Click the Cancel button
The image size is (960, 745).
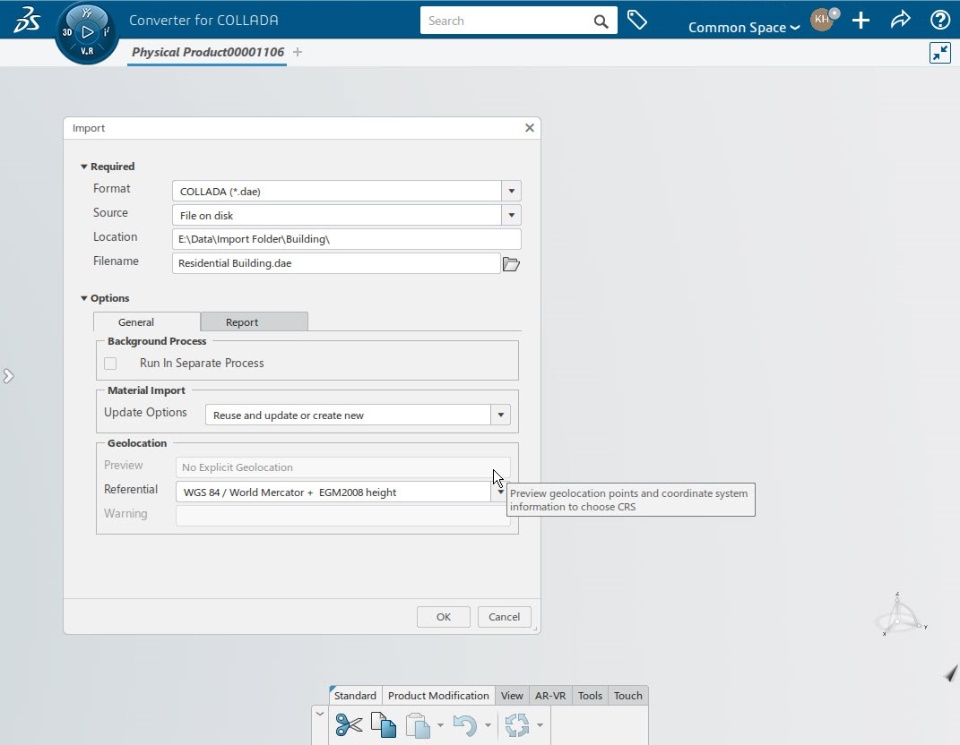(x=504, y=616)
